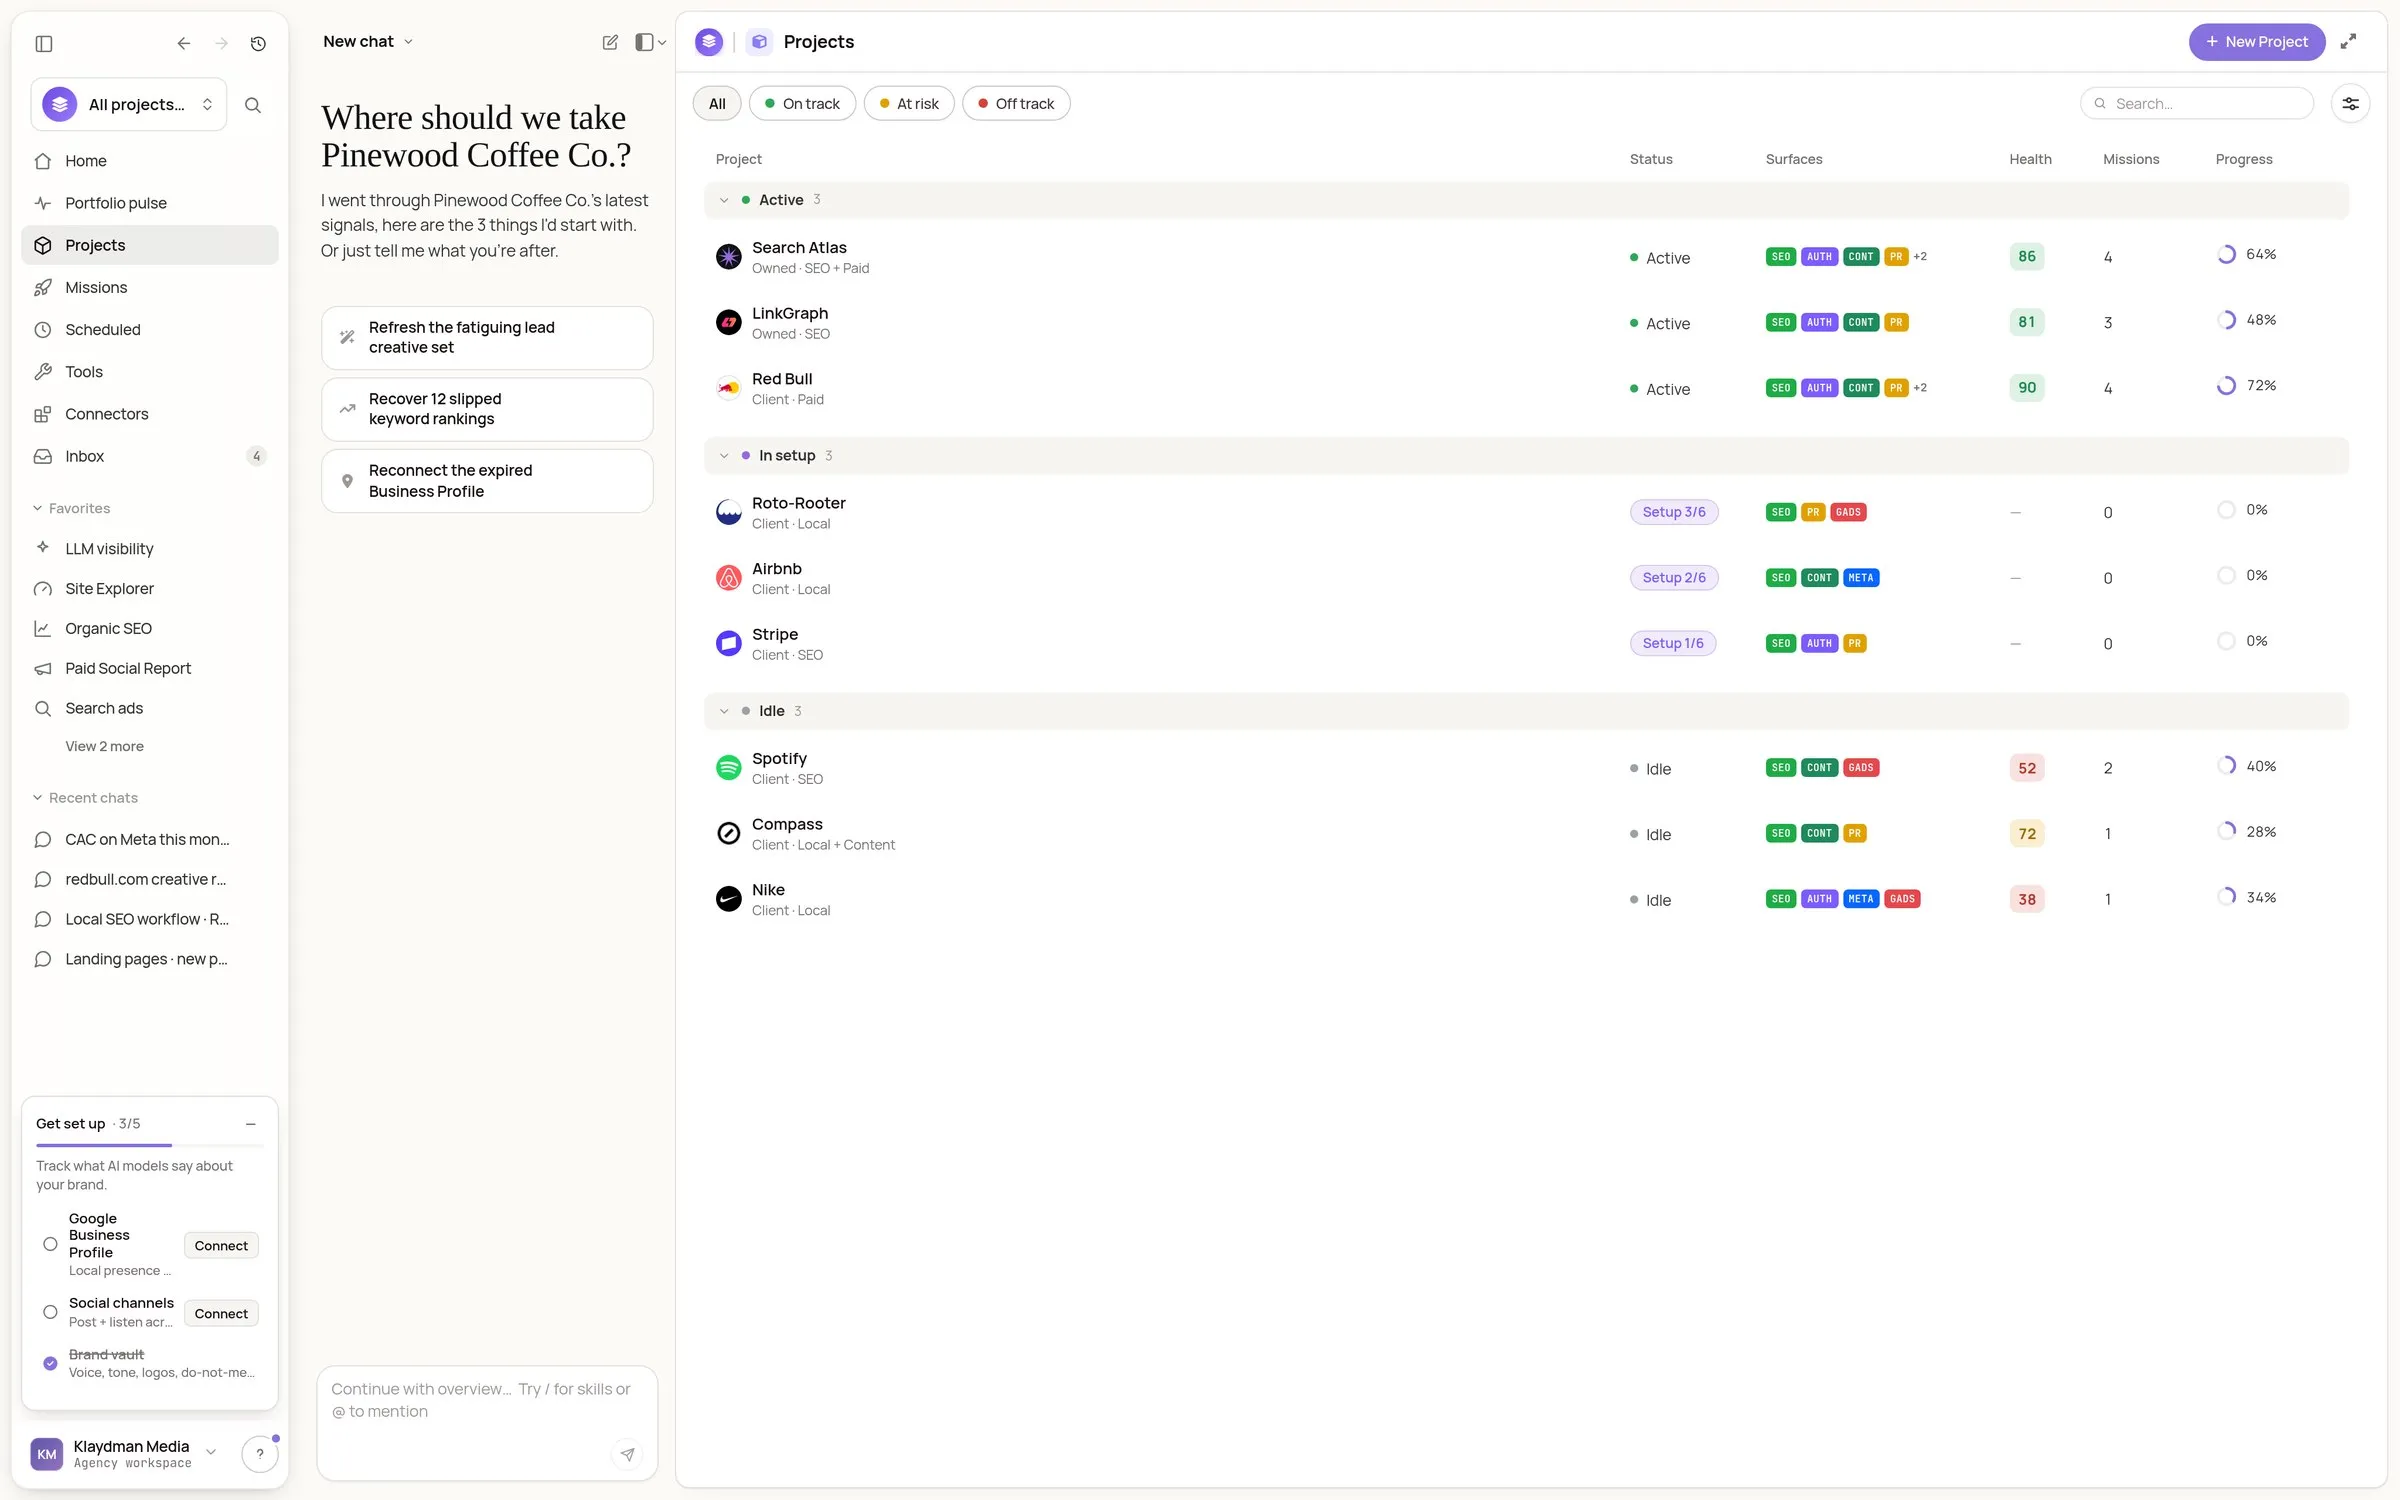The image size is (2400, 1500).
Task: Go forward with the right arrow
Action: tap(221, 43)
